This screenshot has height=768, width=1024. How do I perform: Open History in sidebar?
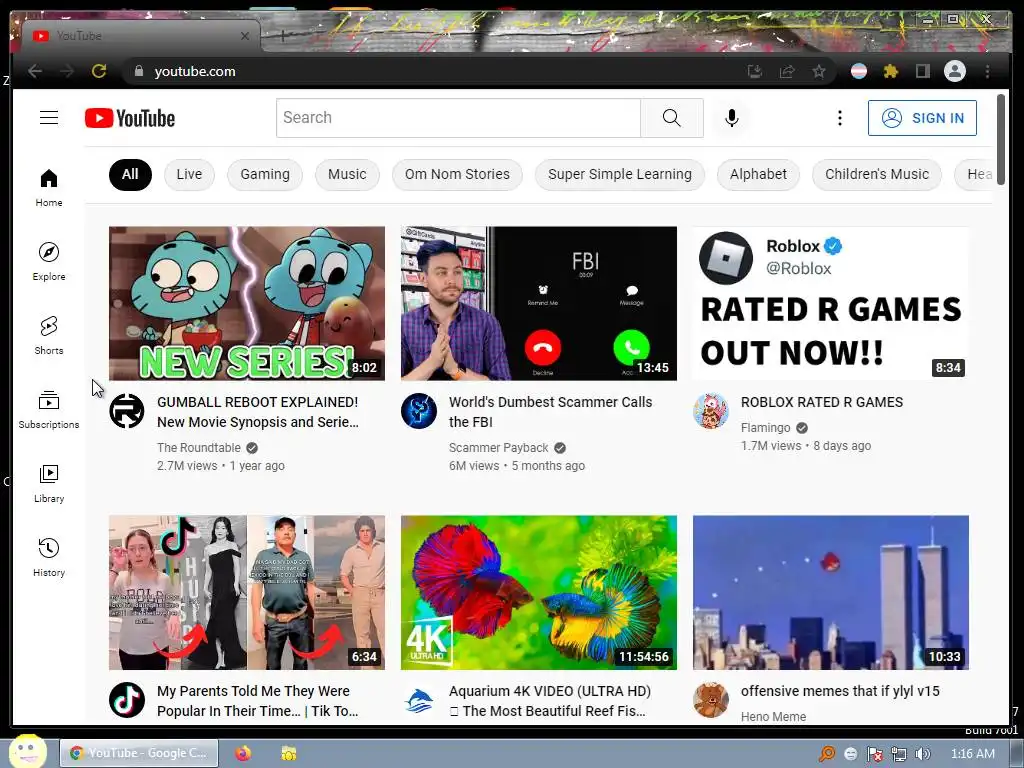49,557
